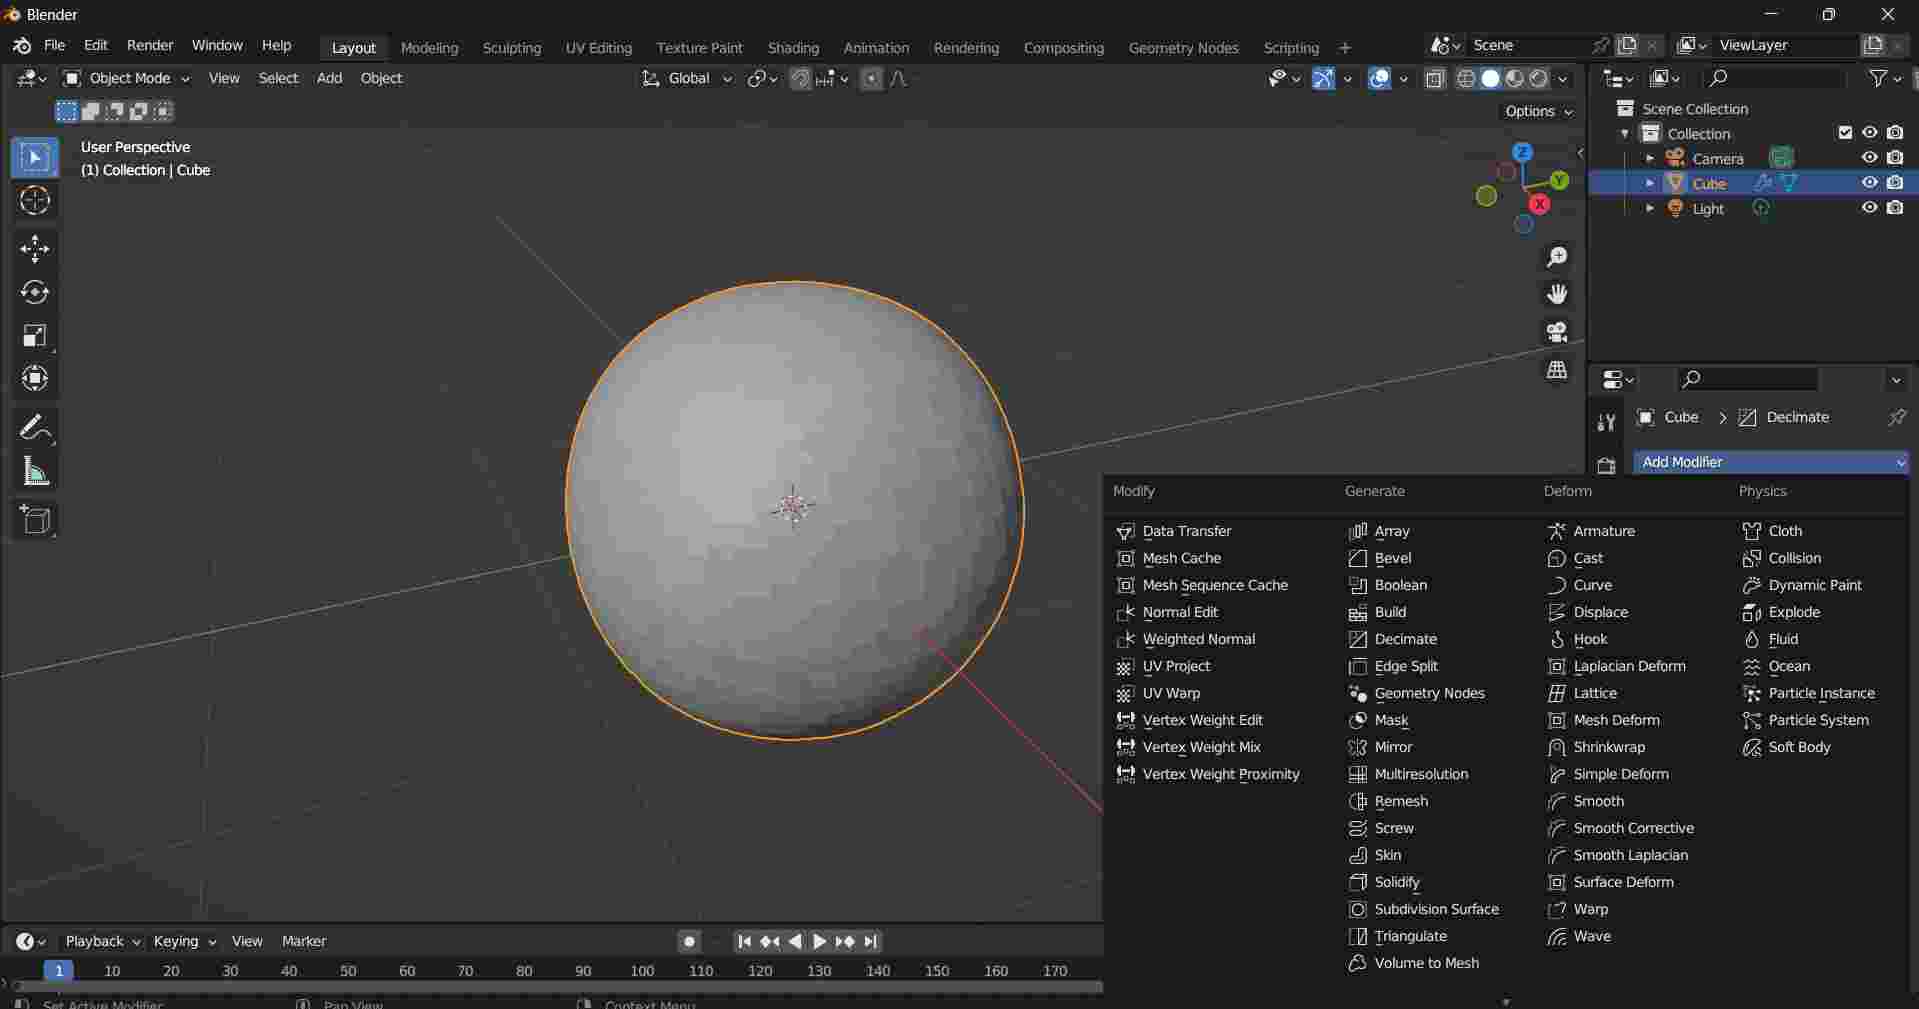Activate the Select Box tool
Screen dimensions: 1919x1009
click(35, 158)
